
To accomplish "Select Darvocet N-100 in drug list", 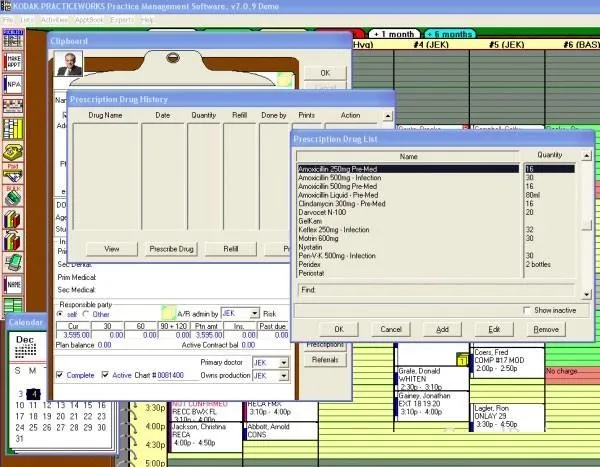I will pos(408,212).
